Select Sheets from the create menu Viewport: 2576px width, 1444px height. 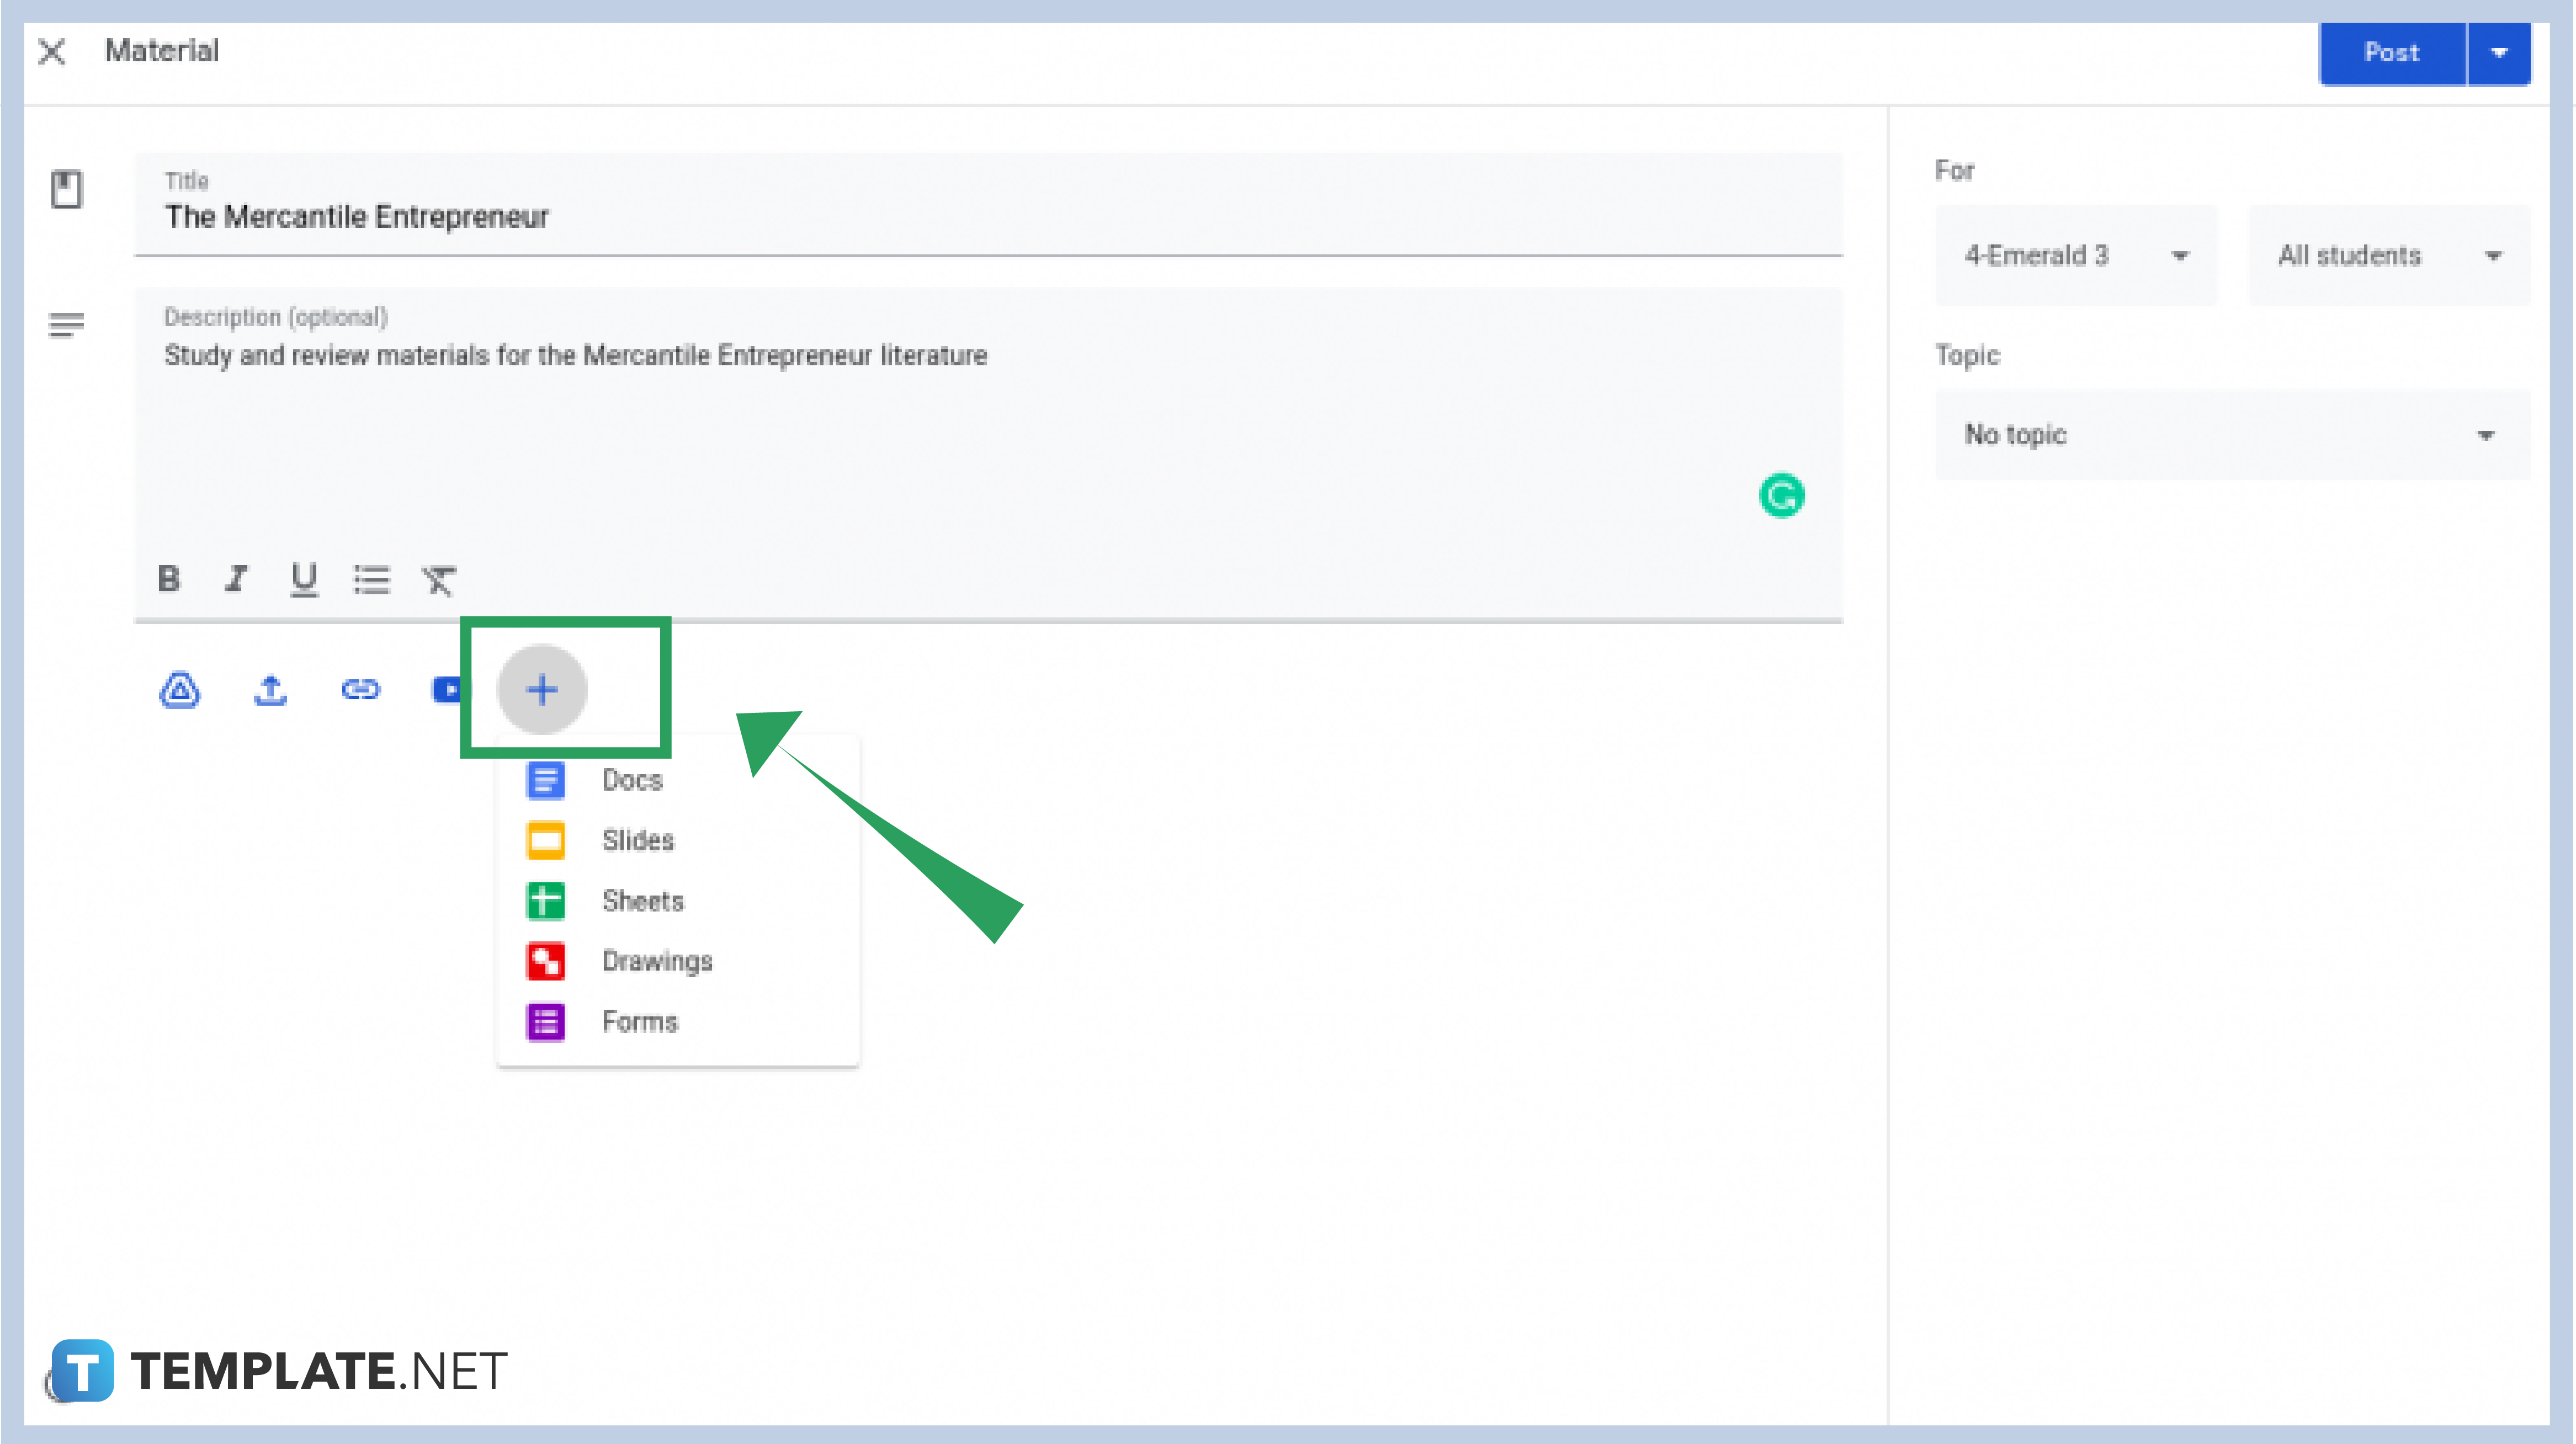click(x=643, y=901)
